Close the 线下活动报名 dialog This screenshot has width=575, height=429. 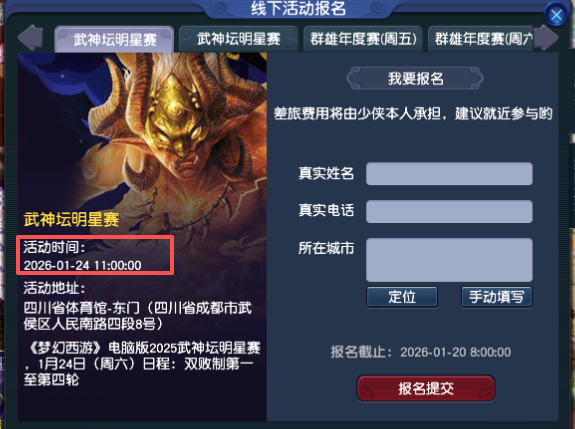point(556,15)
